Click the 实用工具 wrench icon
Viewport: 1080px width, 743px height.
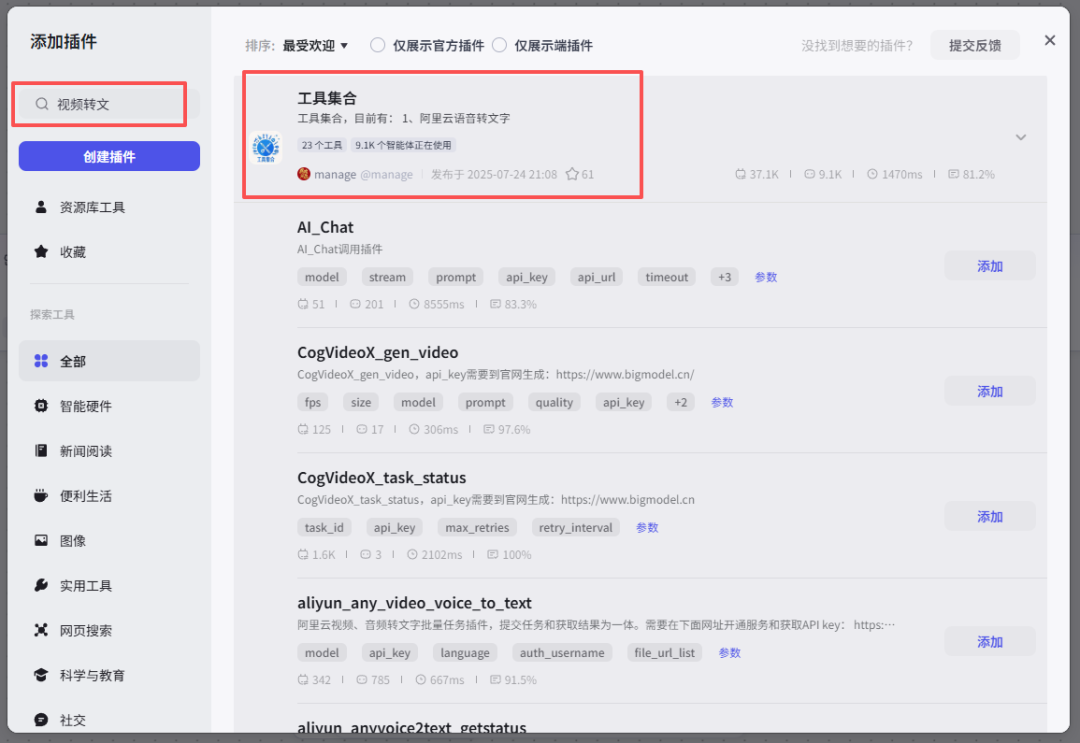tap(41, 585)
